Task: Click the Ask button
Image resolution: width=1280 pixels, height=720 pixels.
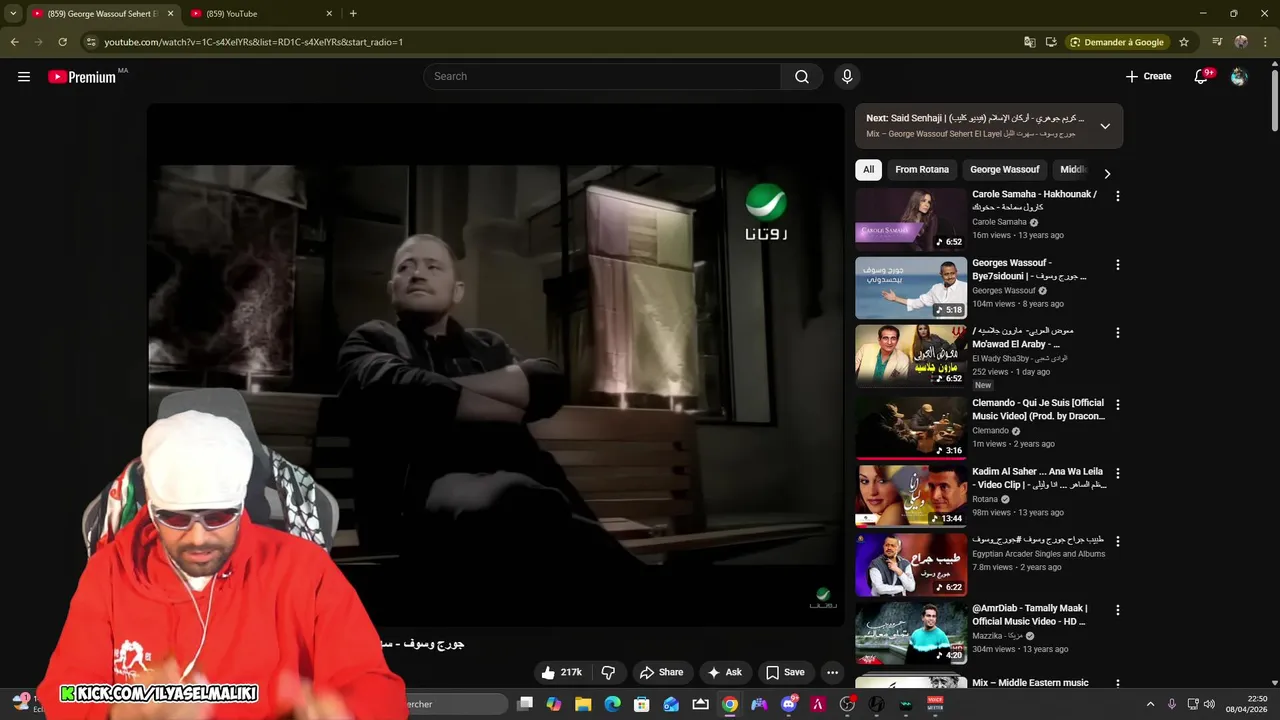Action: 724,672
